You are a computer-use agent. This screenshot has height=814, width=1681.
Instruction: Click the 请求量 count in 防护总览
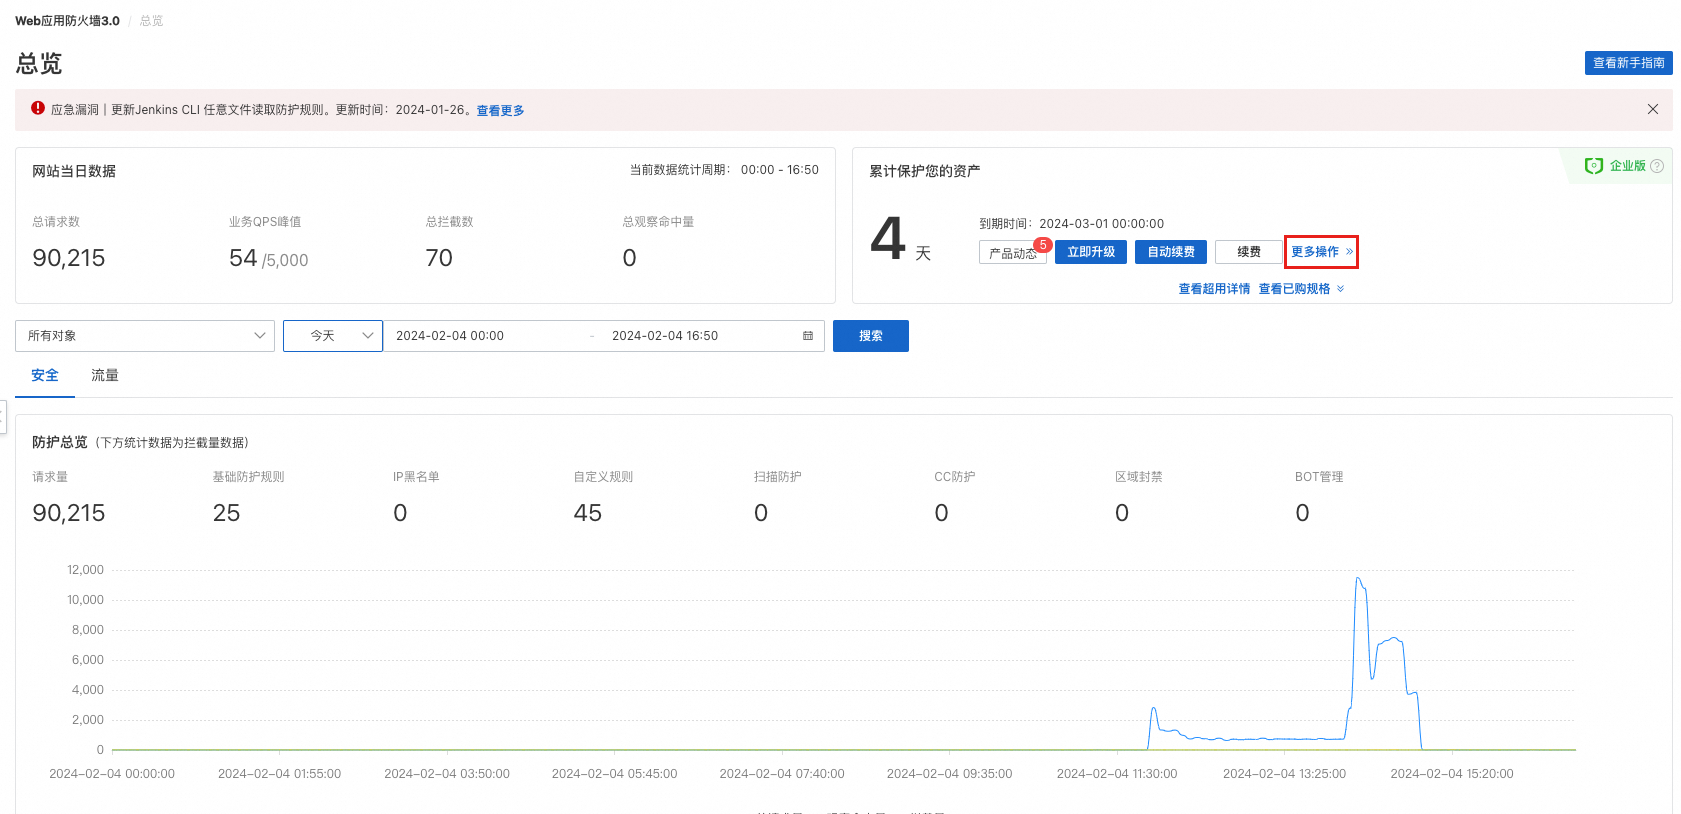point(69,513)
